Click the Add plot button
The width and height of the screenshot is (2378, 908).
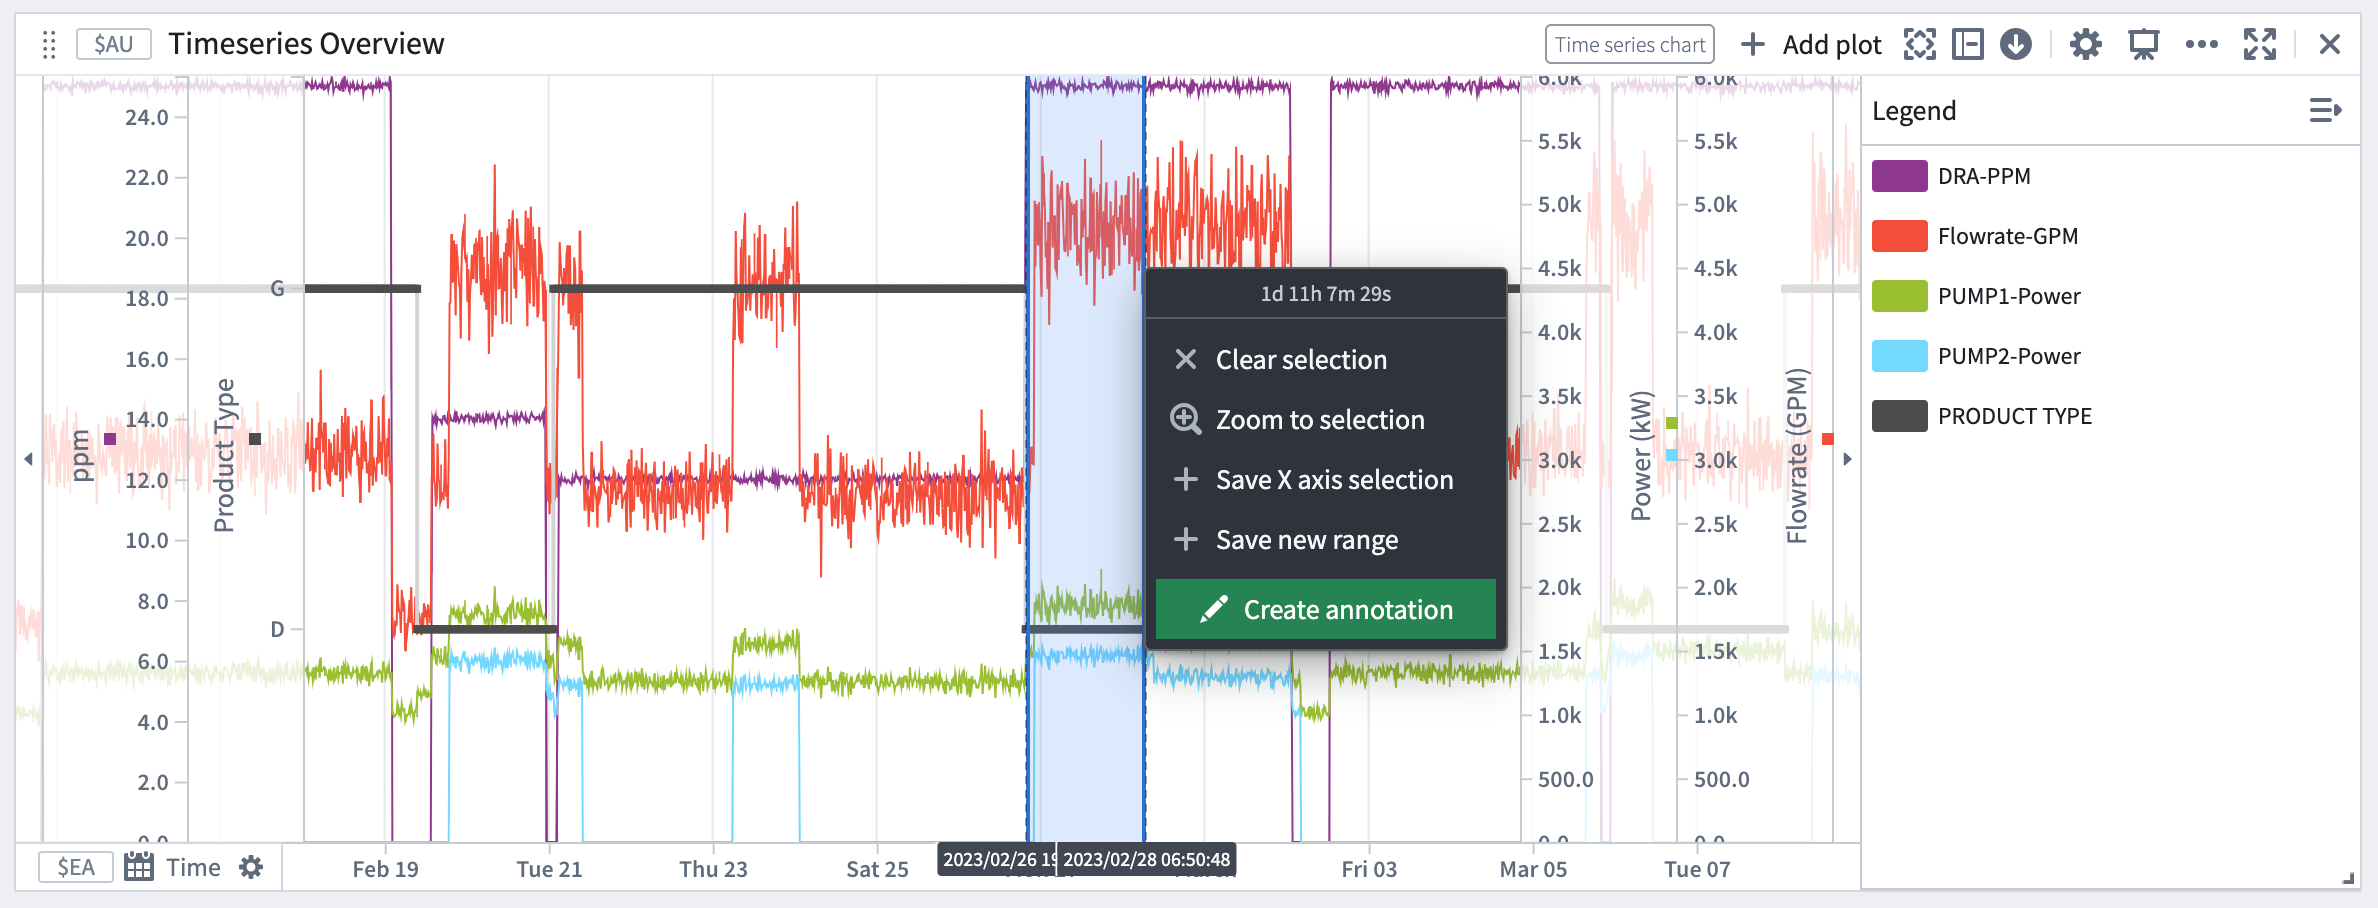pos(1811,45)
